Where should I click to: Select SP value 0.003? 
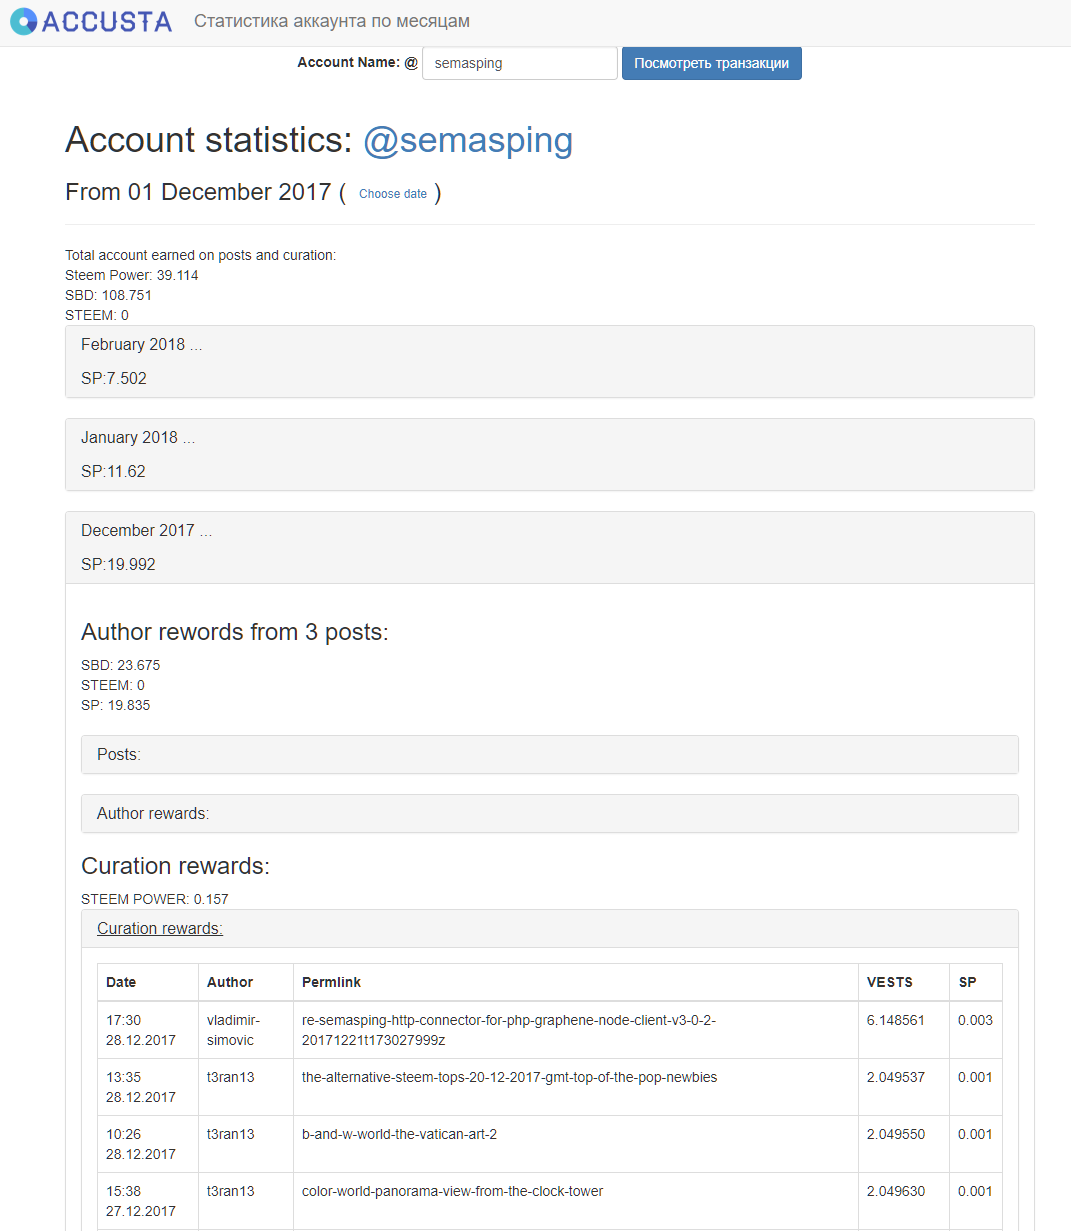[975, 1020]
